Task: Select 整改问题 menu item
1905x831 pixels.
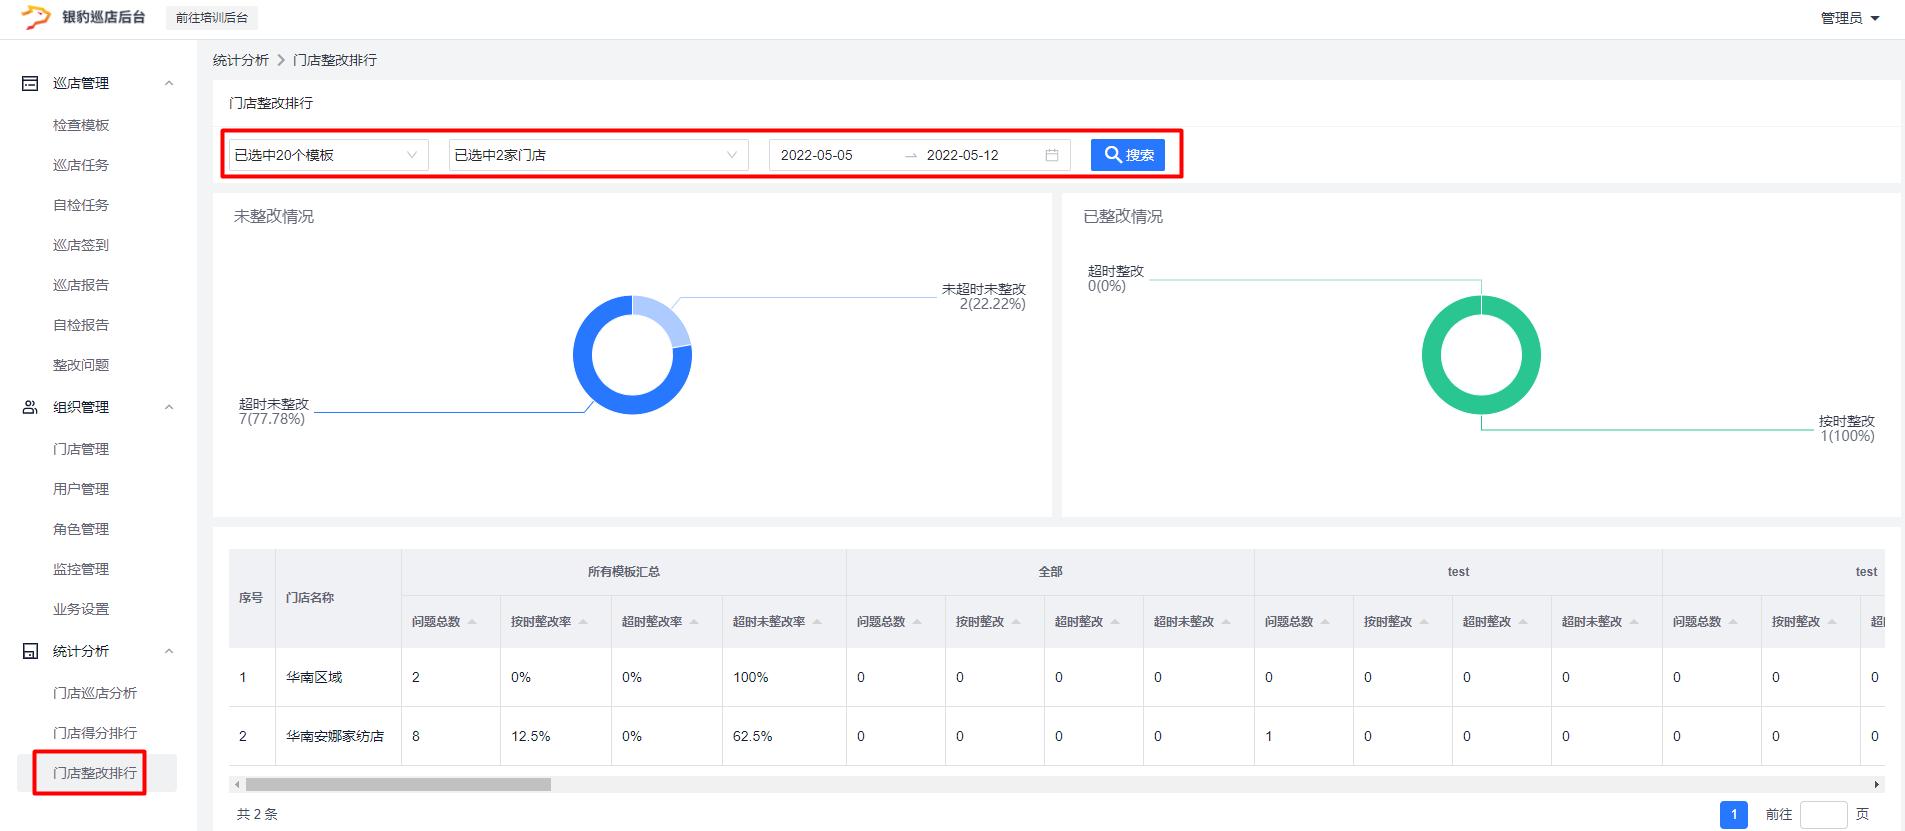Action: (x=81, y=365)
